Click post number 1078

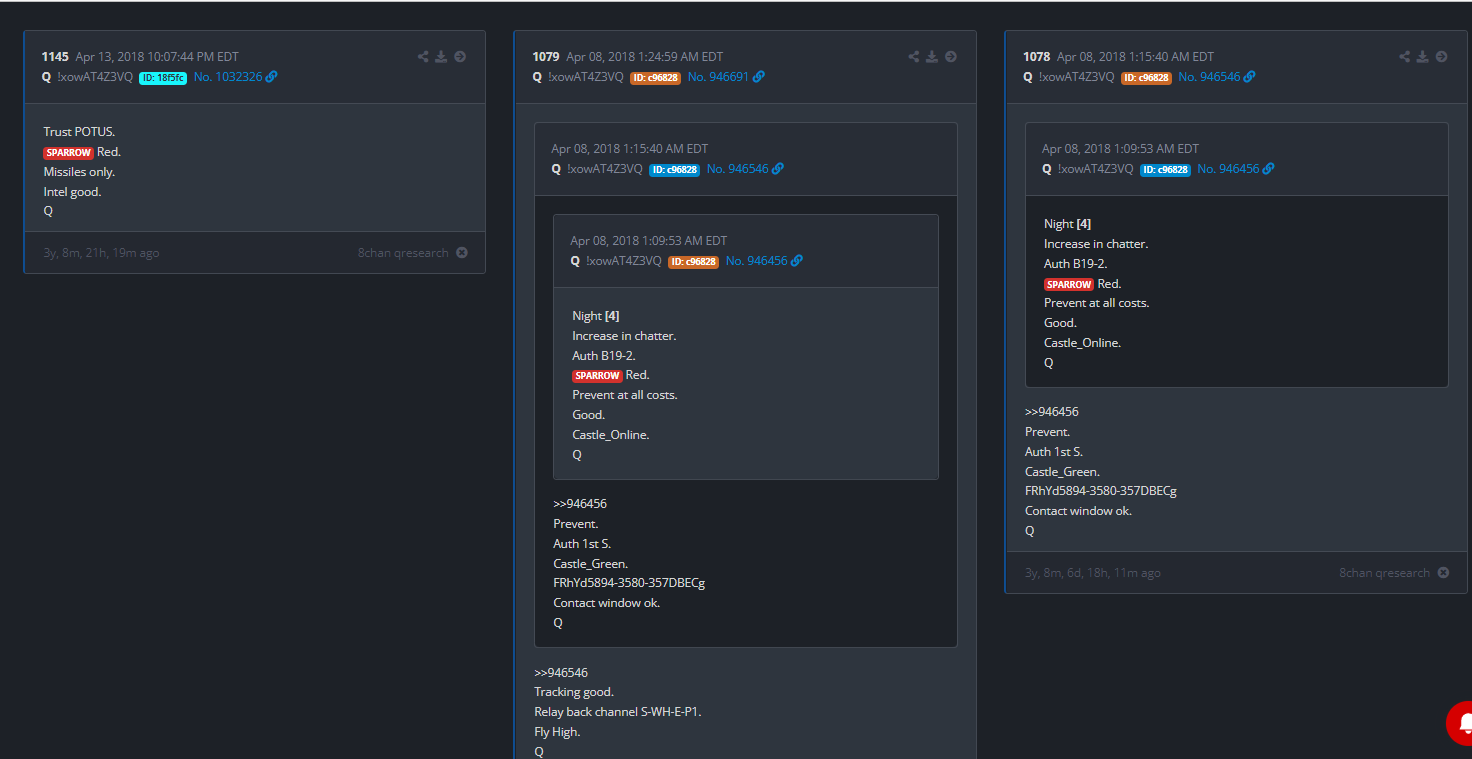pyautogui.click(x=1037, y=57)
